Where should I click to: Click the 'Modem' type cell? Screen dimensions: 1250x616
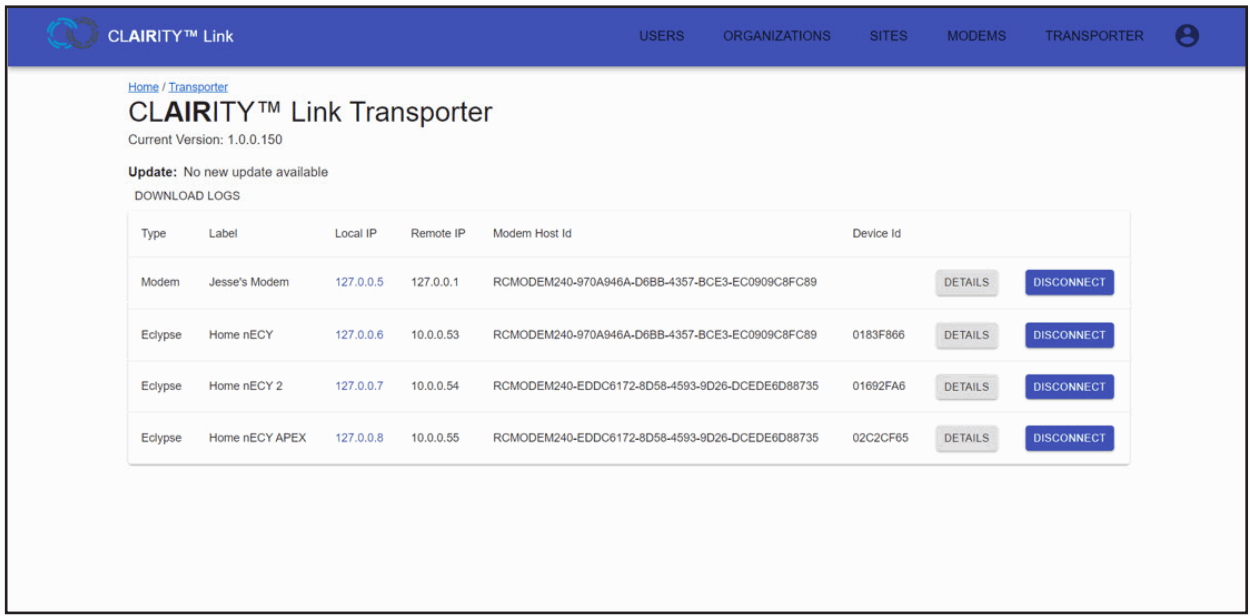tap(160, 282)
